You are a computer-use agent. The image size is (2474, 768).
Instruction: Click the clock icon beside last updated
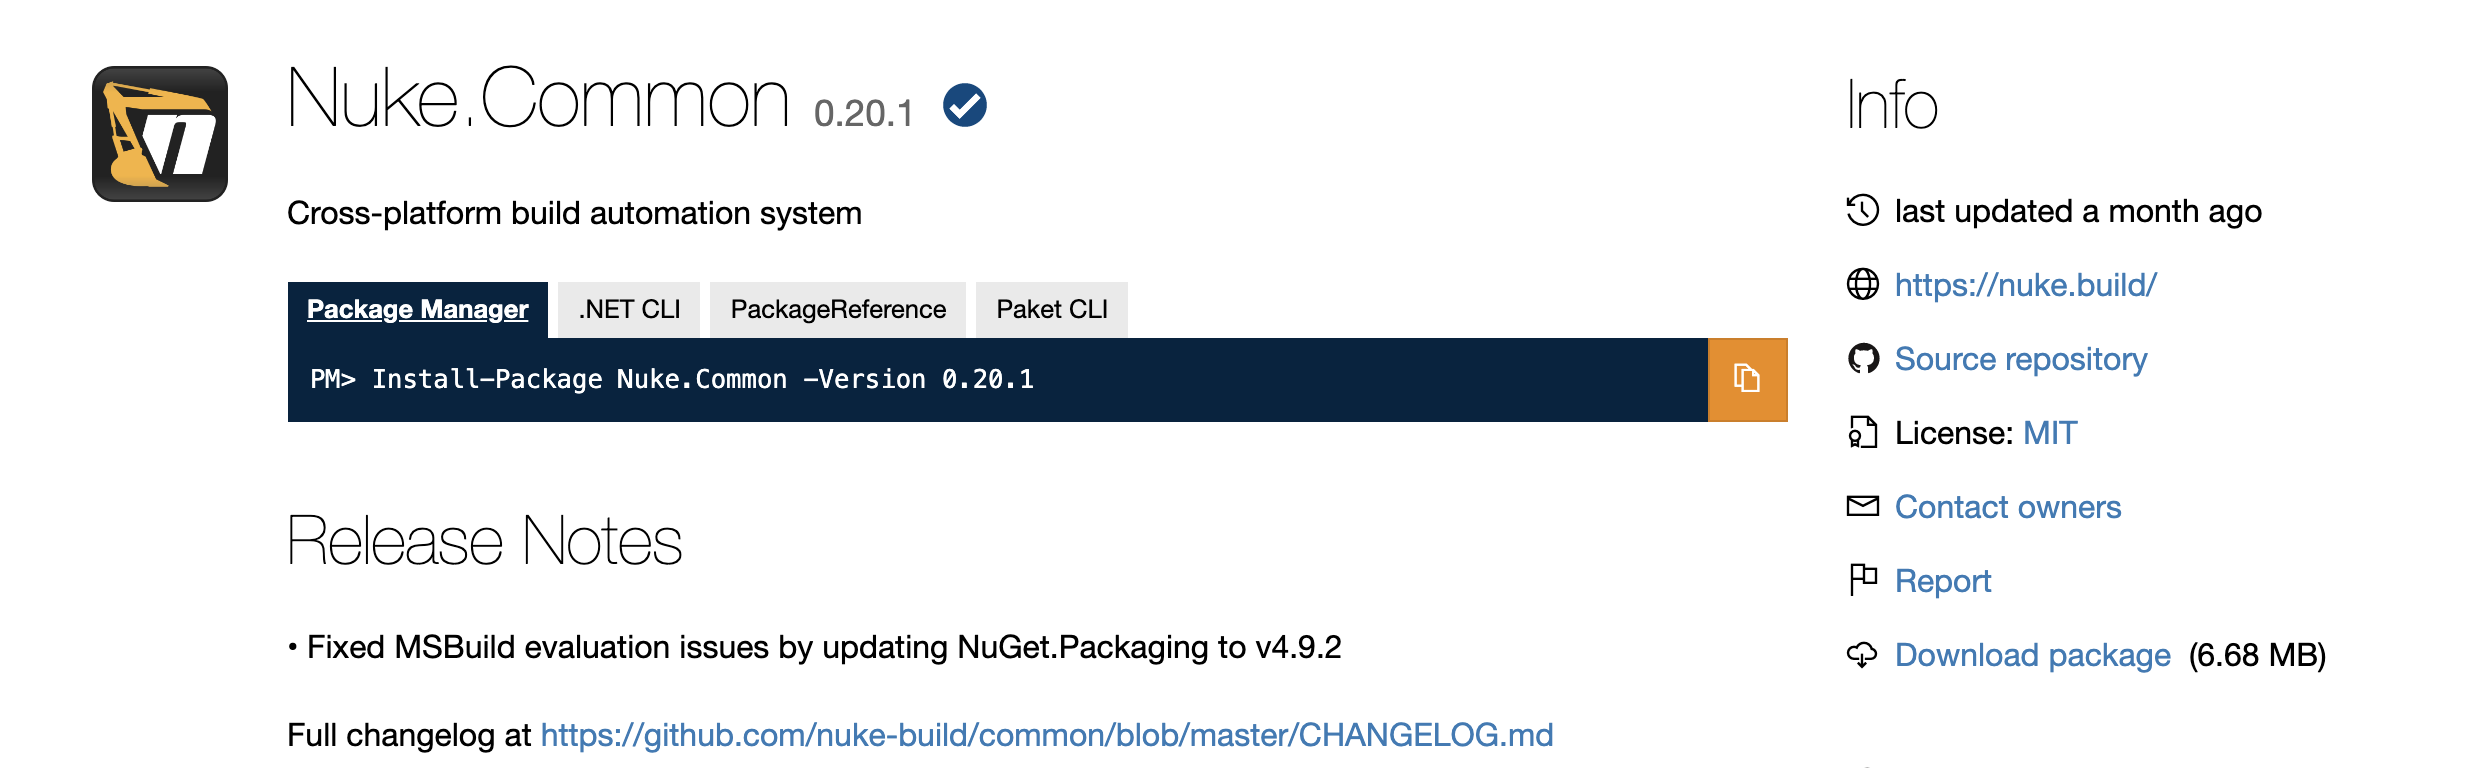click(1862, 211)
